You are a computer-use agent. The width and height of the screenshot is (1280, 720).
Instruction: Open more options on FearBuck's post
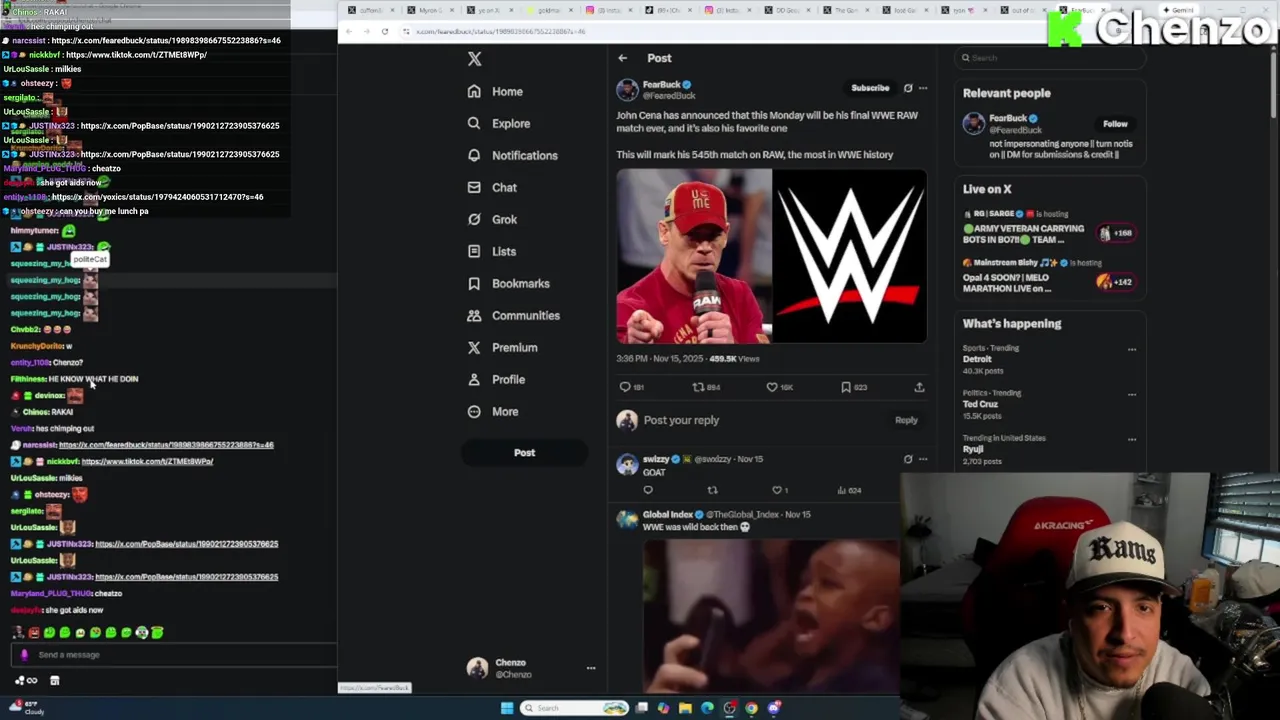923,88
